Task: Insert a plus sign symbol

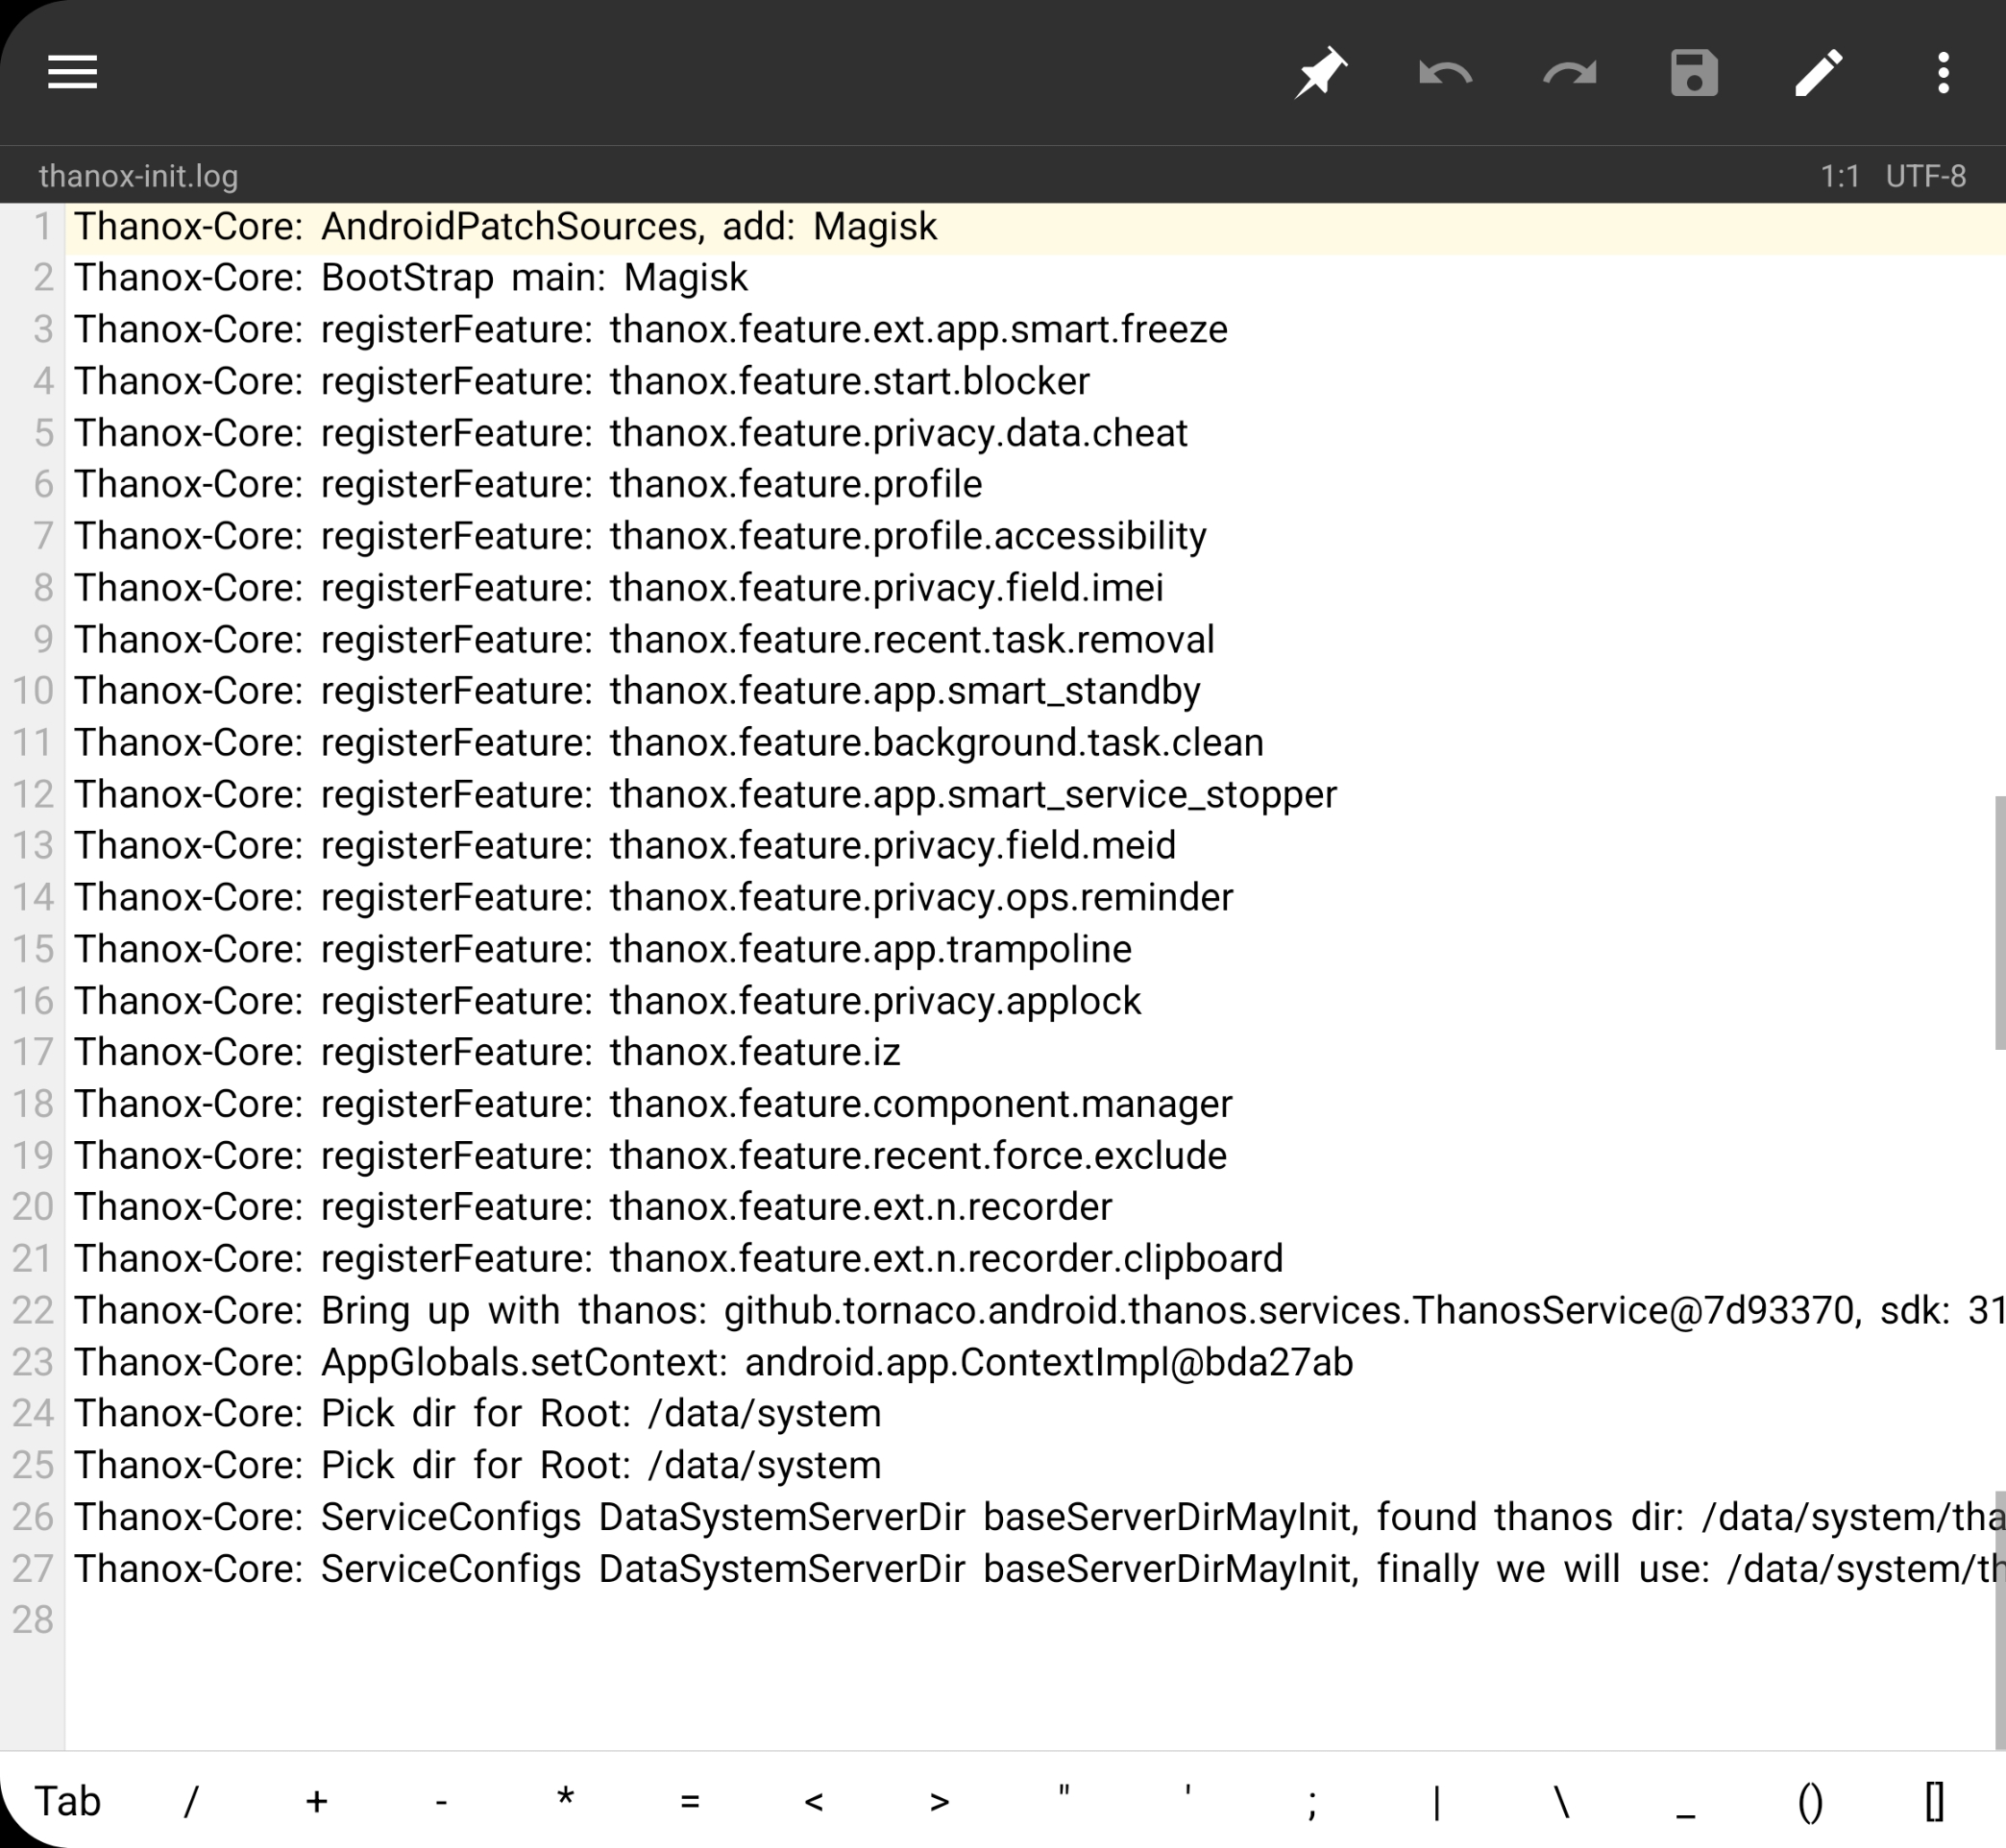Action: coord(315,1800)
